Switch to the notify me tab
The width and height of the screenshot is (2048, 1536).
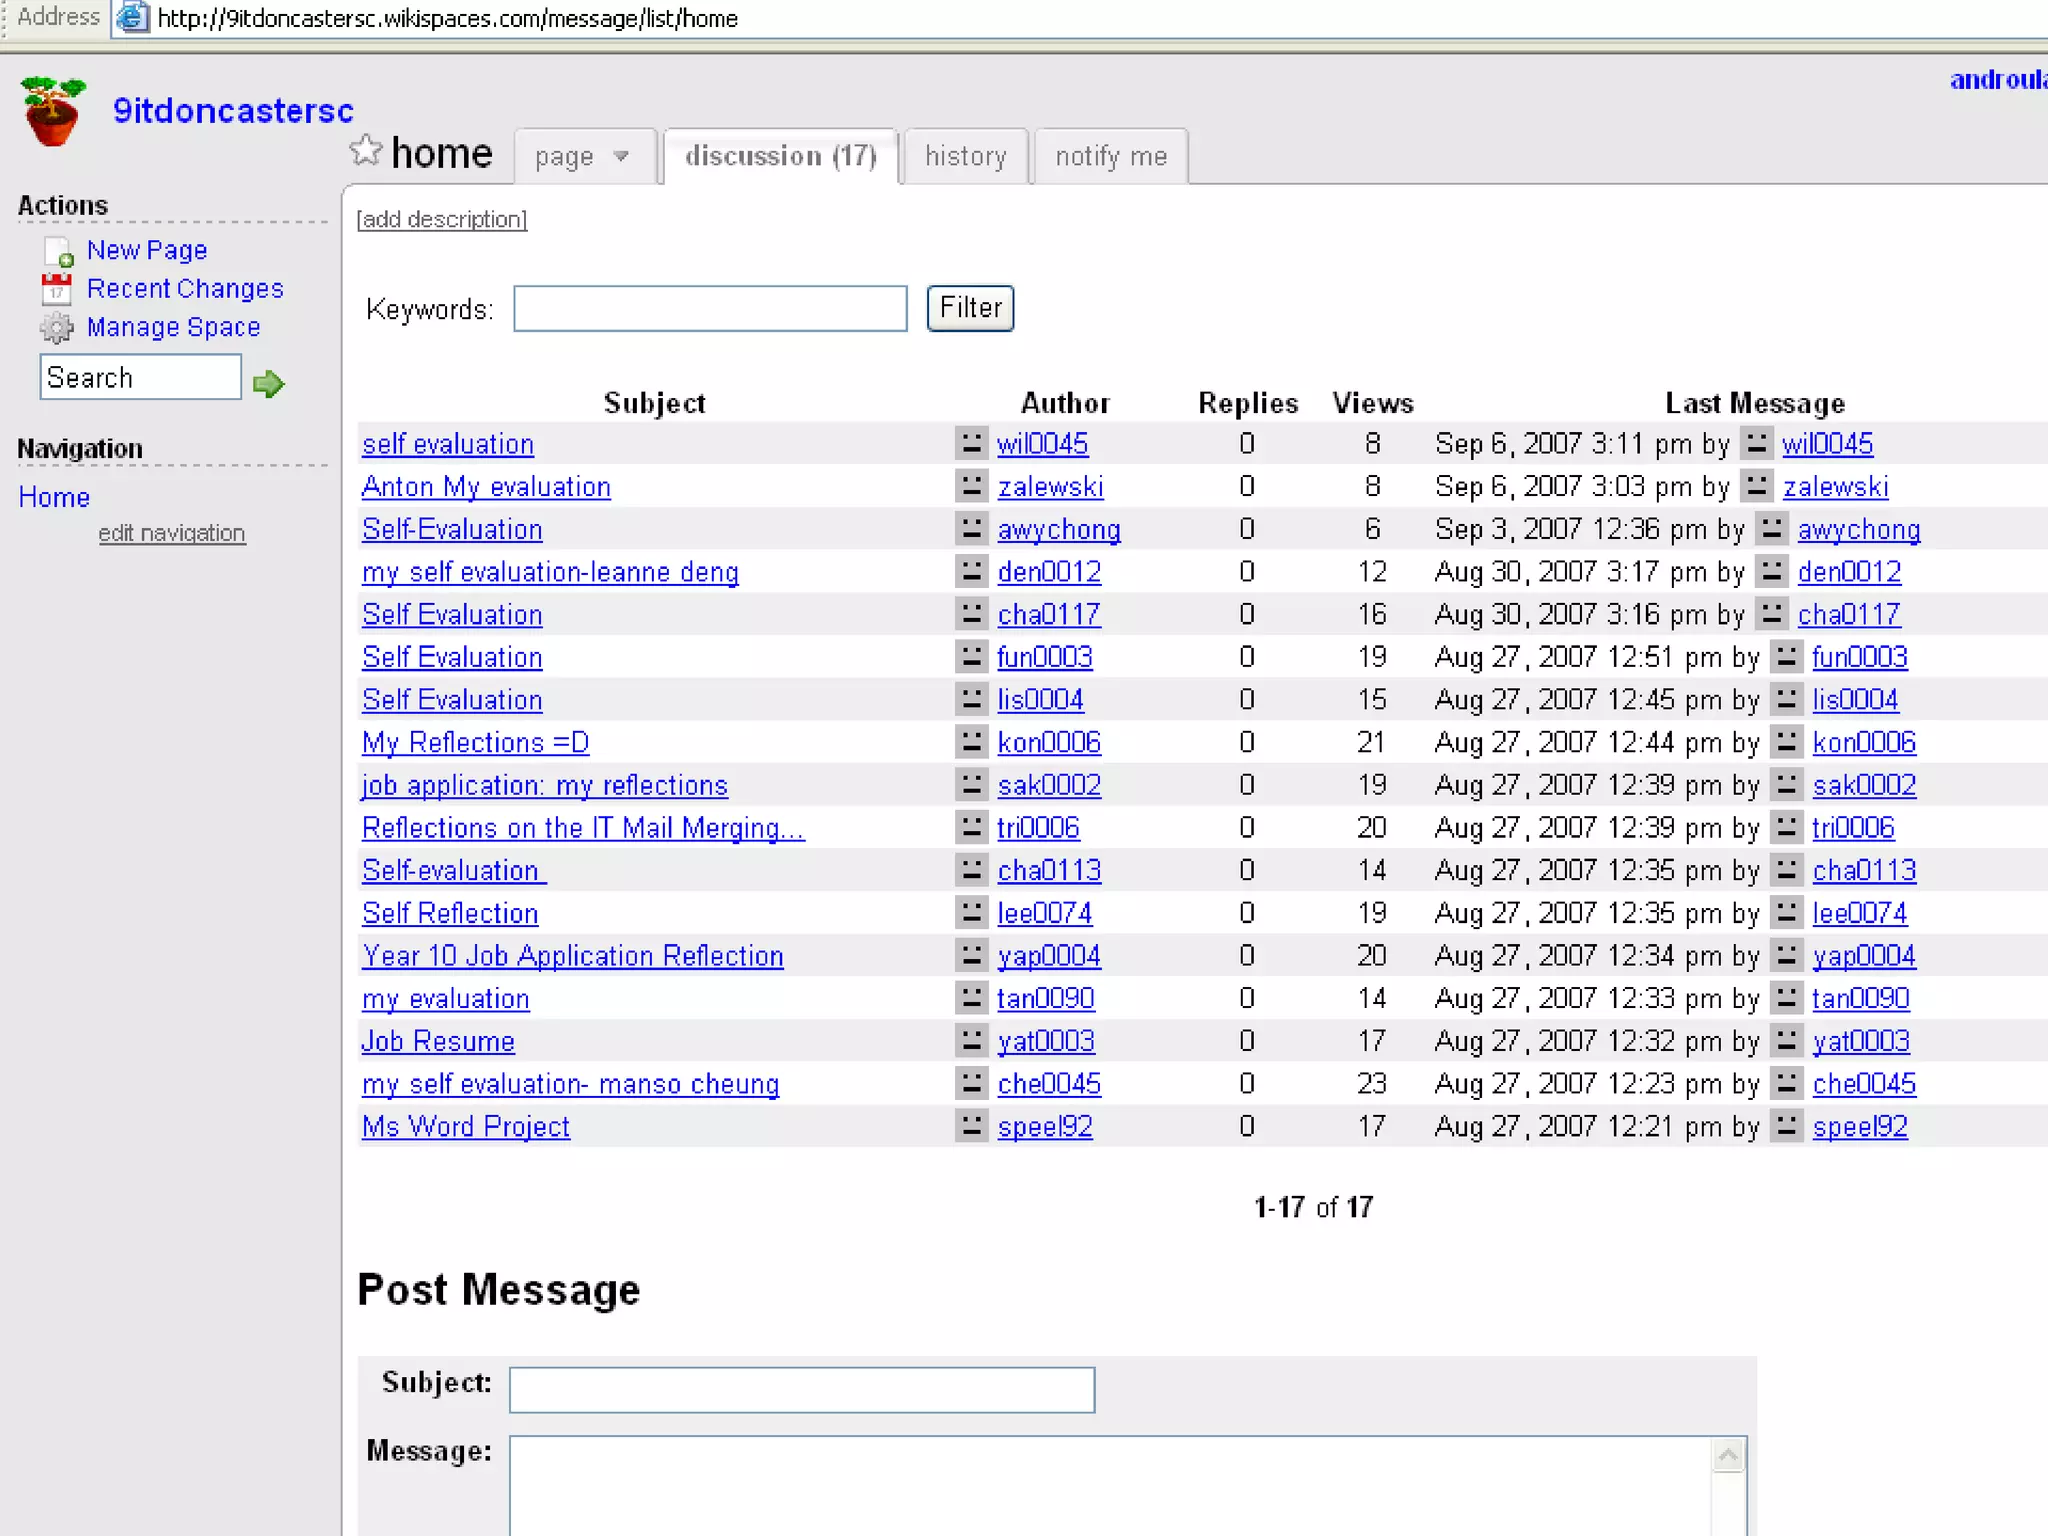tap(1110, 157)
